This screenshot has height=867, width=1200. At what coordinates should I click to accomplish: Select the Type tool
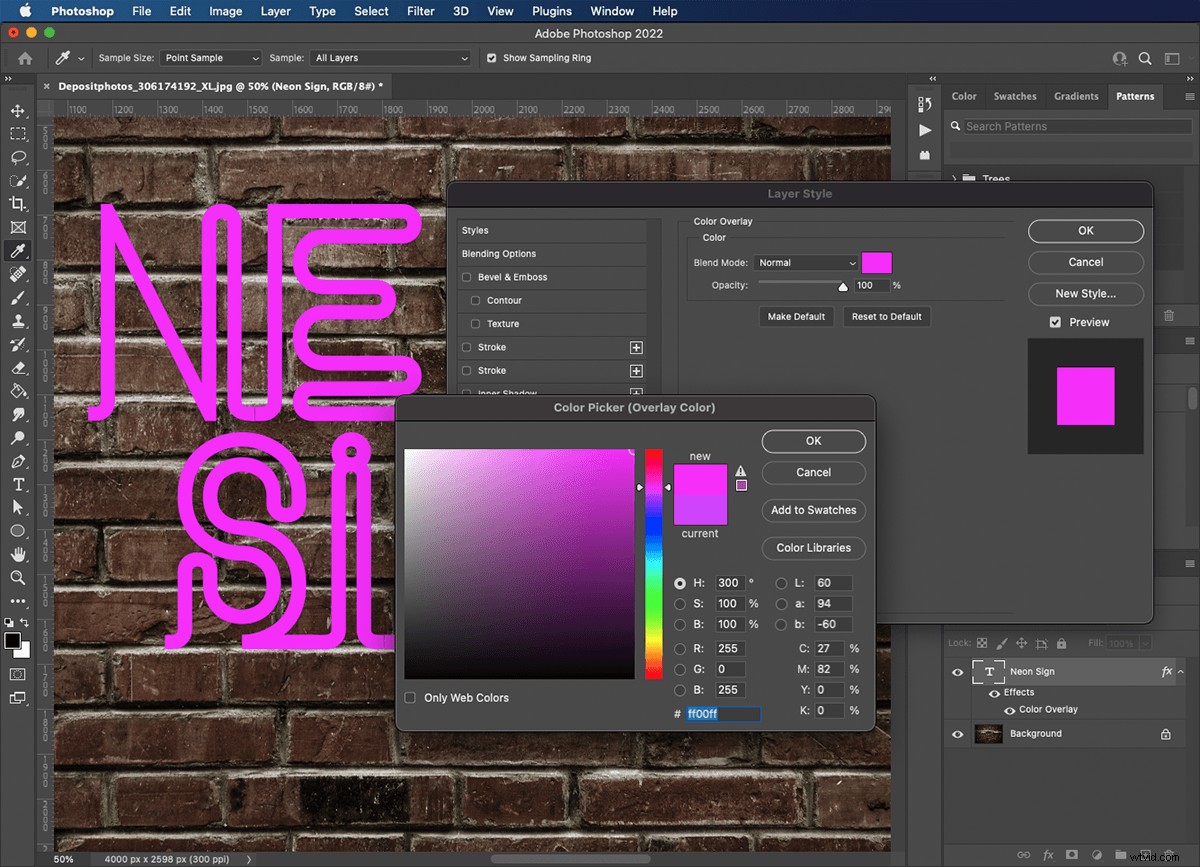(x=17, y=484)
